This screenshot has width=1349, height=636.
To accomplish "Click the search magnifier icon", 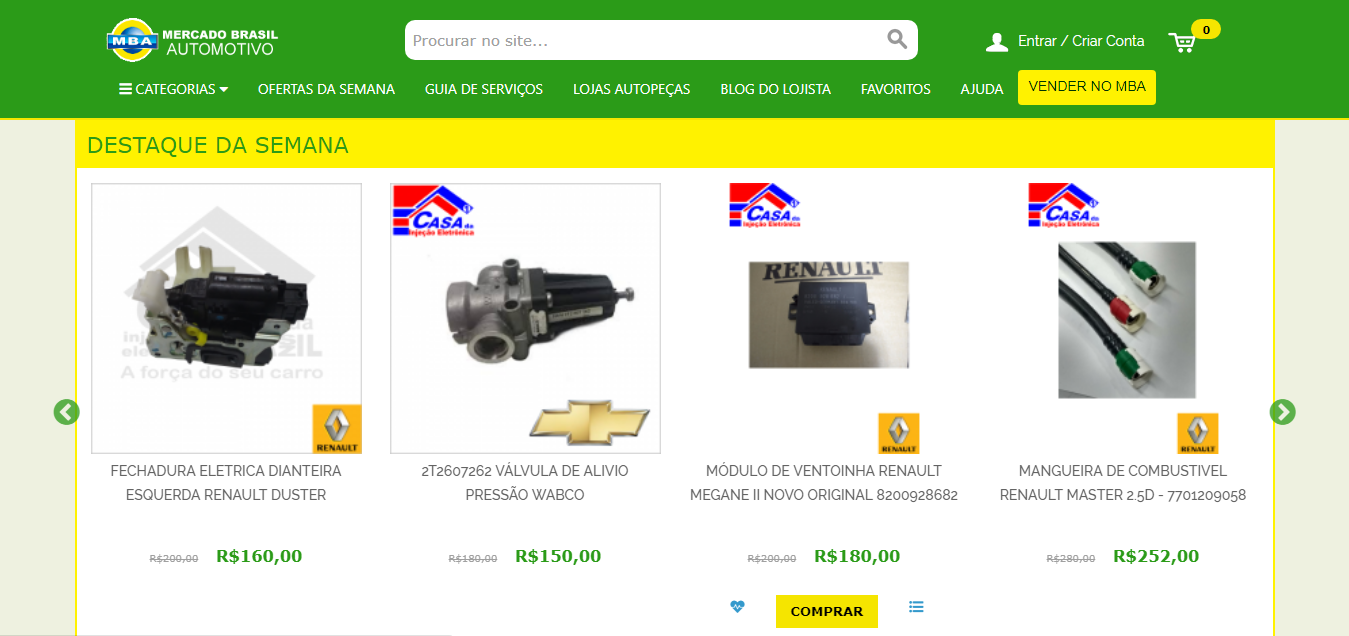I will point(897,40).
